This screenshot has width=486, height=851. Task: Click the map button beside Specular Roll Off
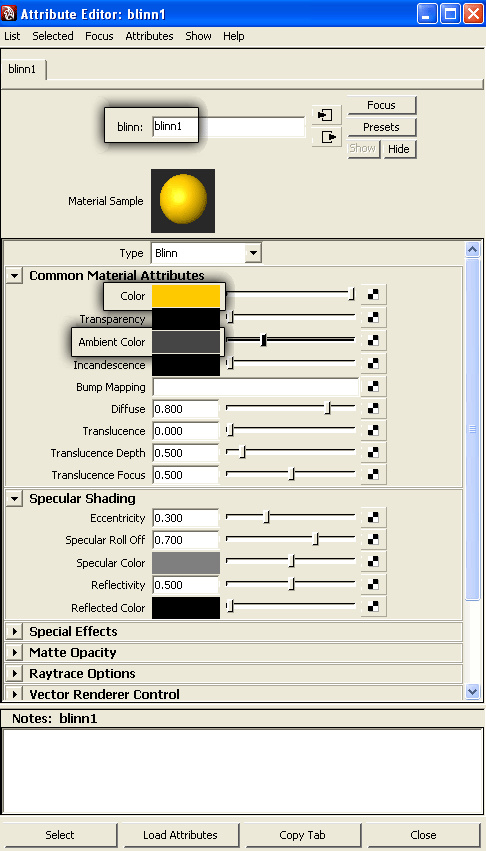374,540
